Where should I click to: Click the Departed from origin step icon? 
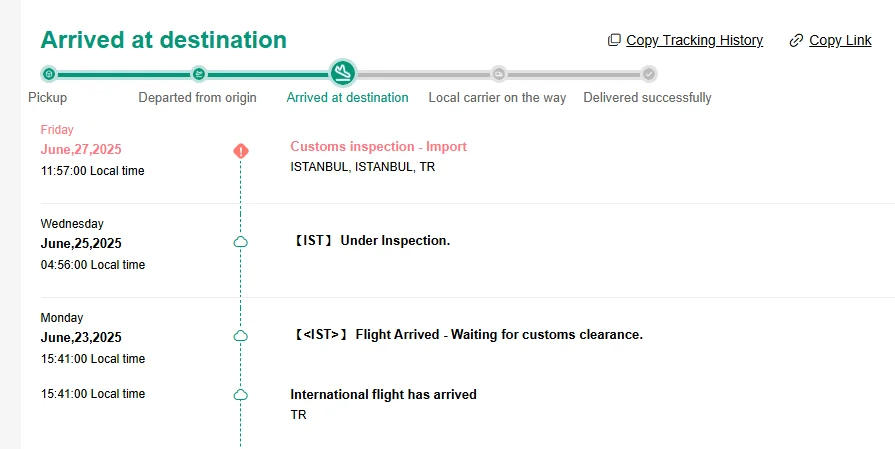[198, 74]
